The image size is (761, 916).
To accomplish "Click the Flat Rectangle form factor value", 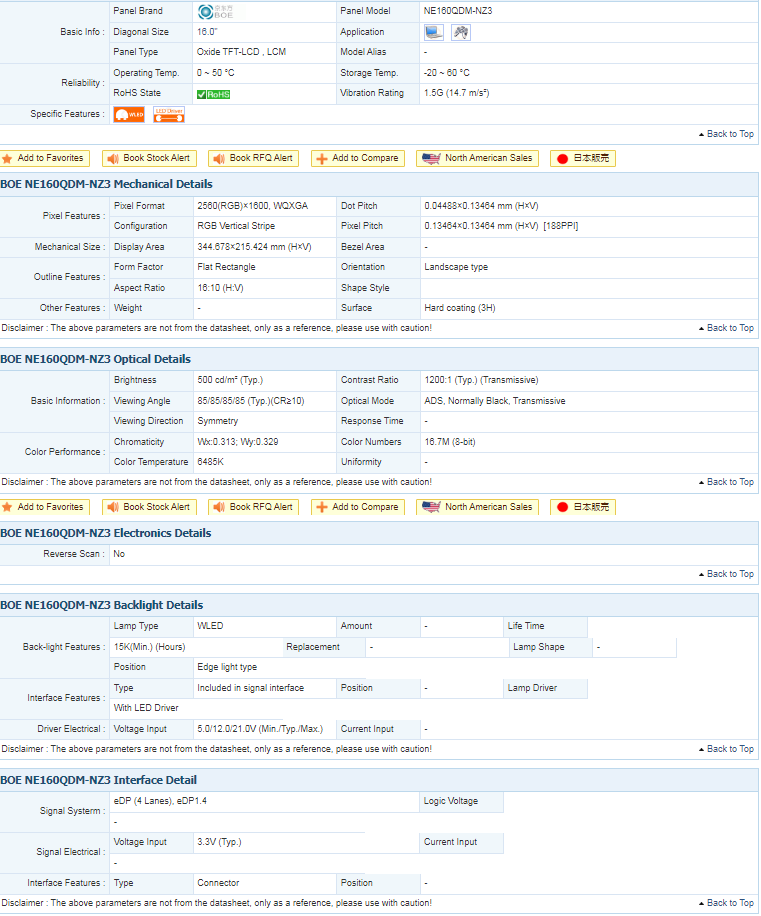I will point(227,267).
